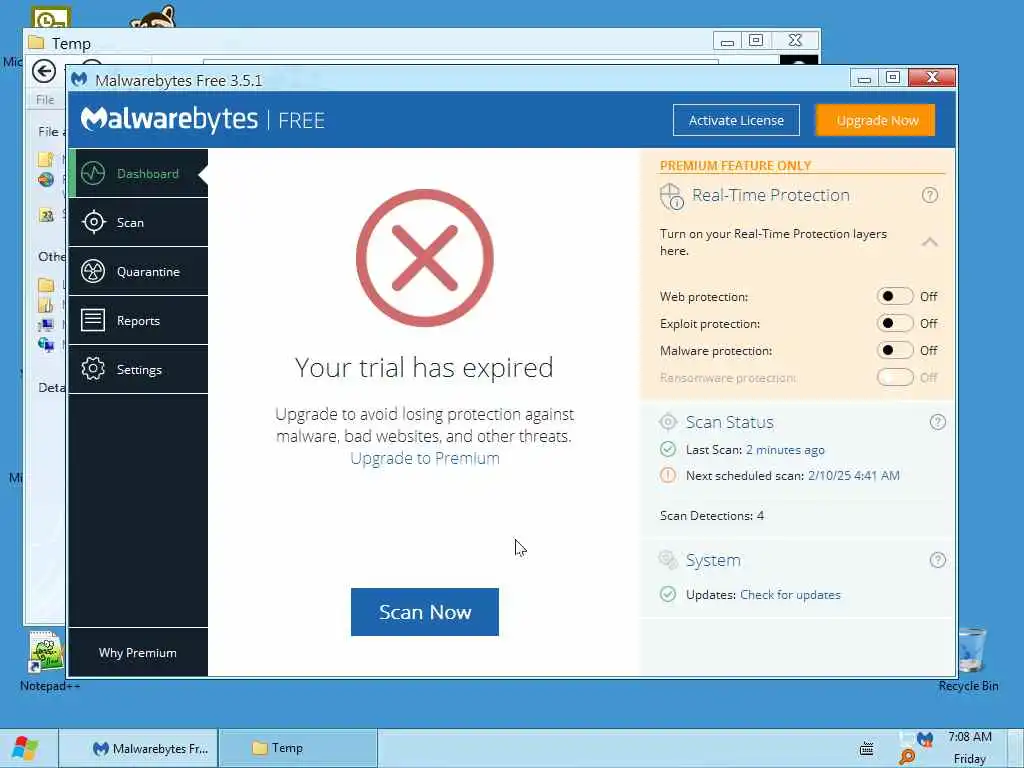Image resolution: width=1024 pixels, height=768 pixels.
Task: Click the Notepad++ desktop shortcut
Action: point(48,661)
